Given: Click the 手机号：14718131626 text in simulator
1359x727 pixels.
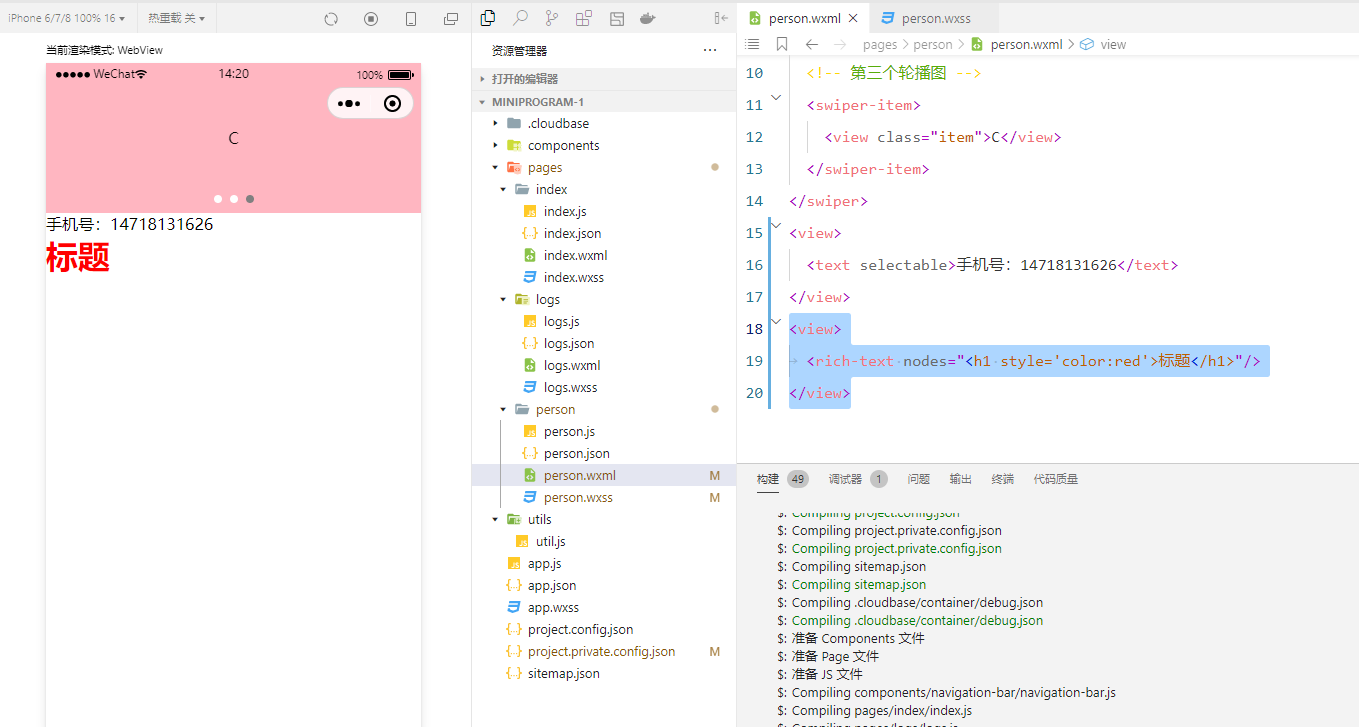Looking at the screenshot, I should click(x=130, y=224).
